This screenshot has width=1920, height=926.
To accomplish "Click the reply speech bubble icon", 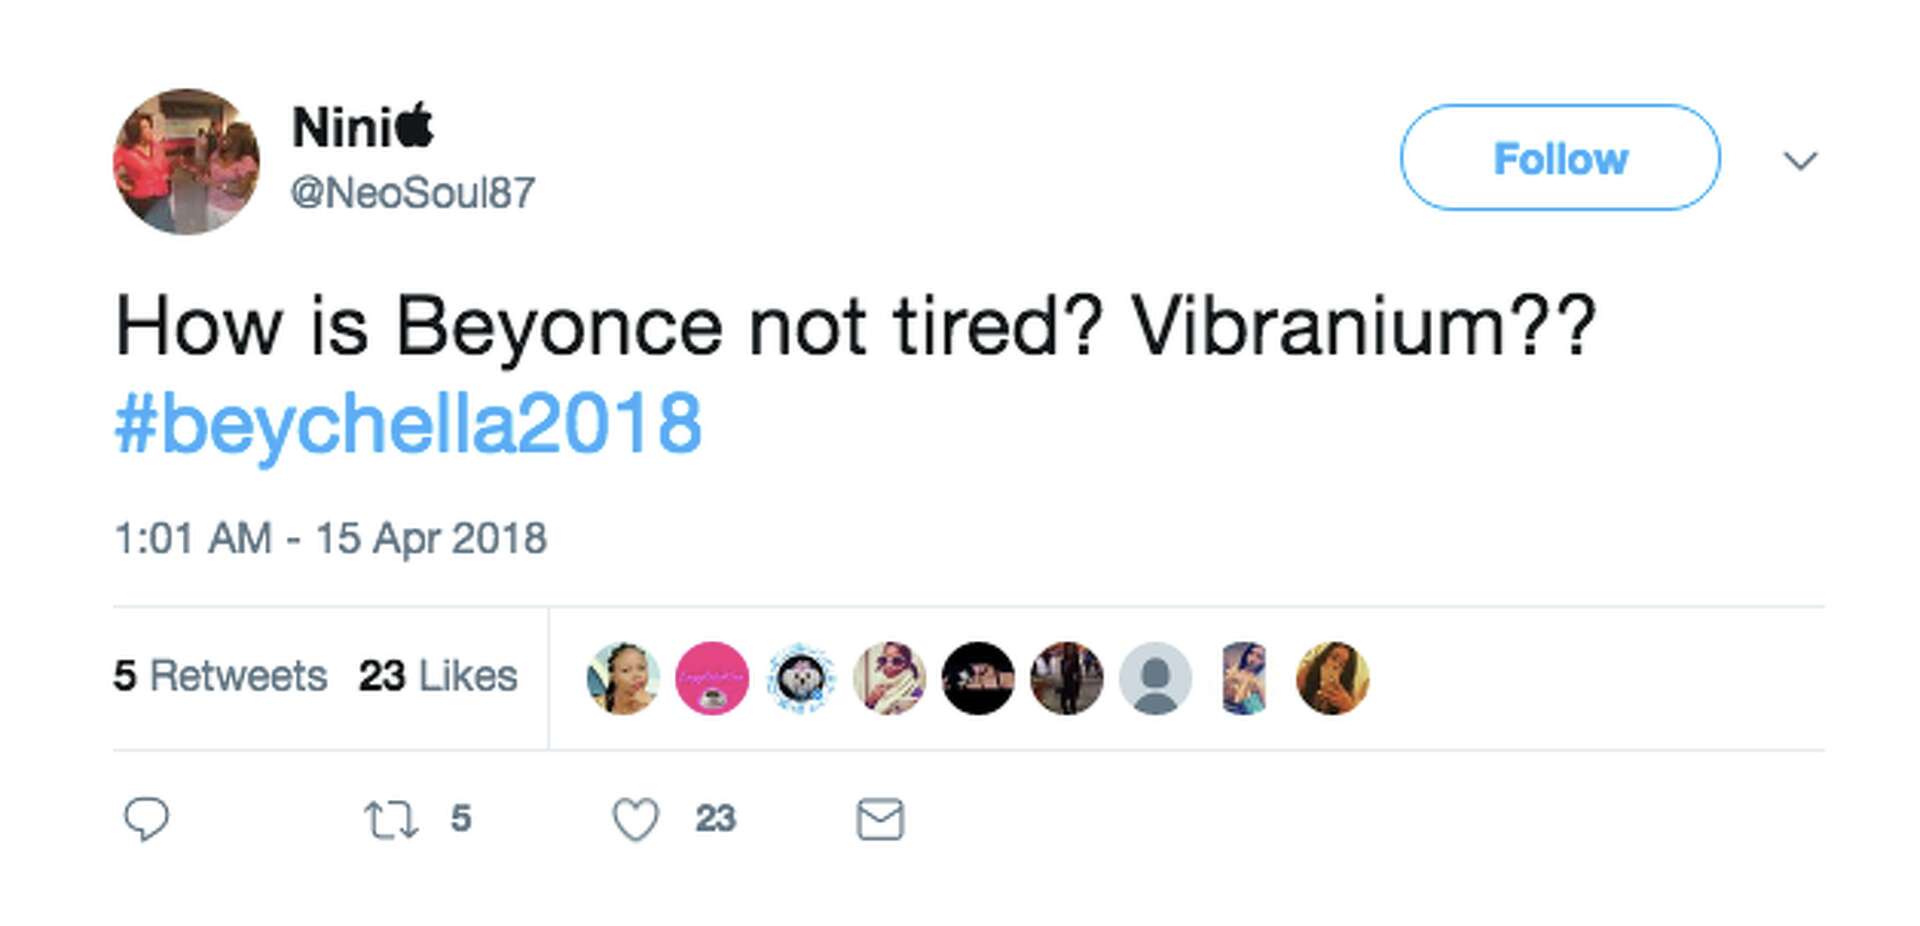I will 146,819.
